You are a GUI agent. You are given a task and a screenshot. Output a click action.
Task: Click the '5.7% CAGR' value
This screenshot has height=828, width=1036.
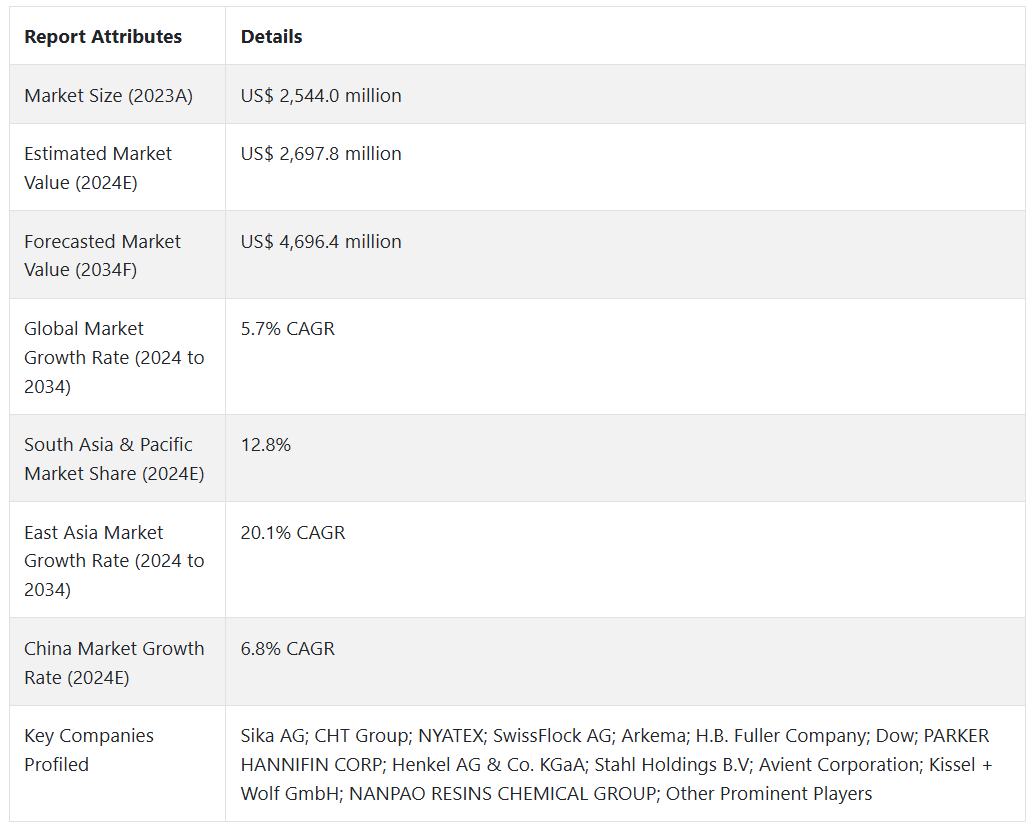tap(288, 329)
